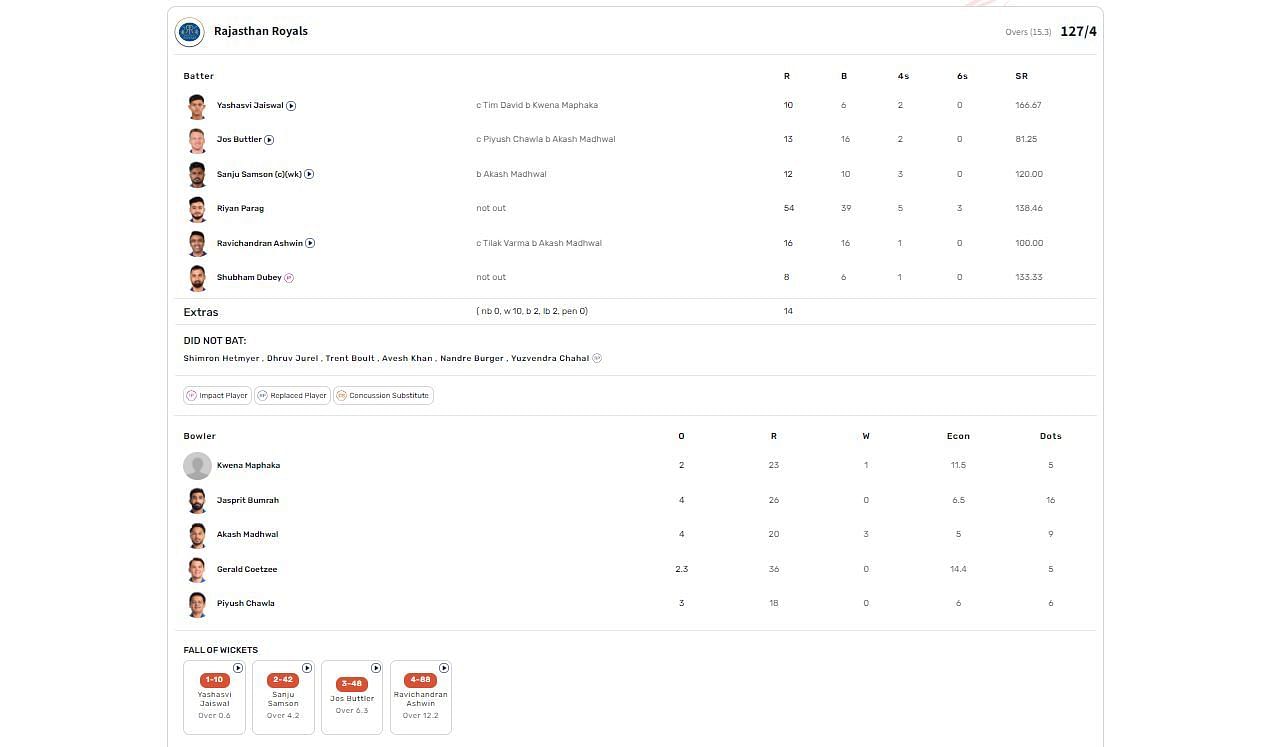The height and width of the screenshot is (747, 1270).
Task: Open Ravichandran Ashwin's player photo
Action: [x=197, y=244]
